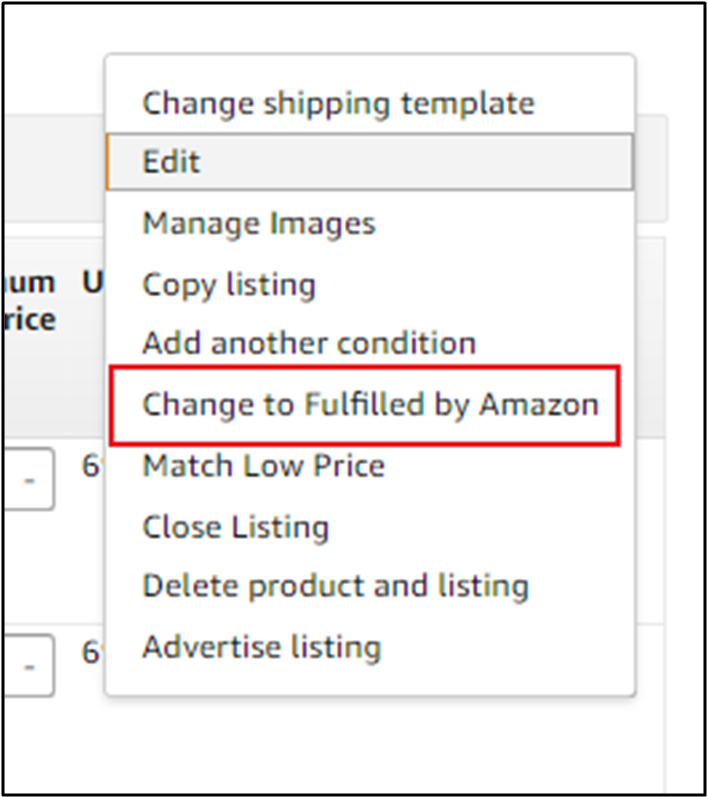
Task: Click Change to Fulfilled by Amazon
Action: [370, 405]
